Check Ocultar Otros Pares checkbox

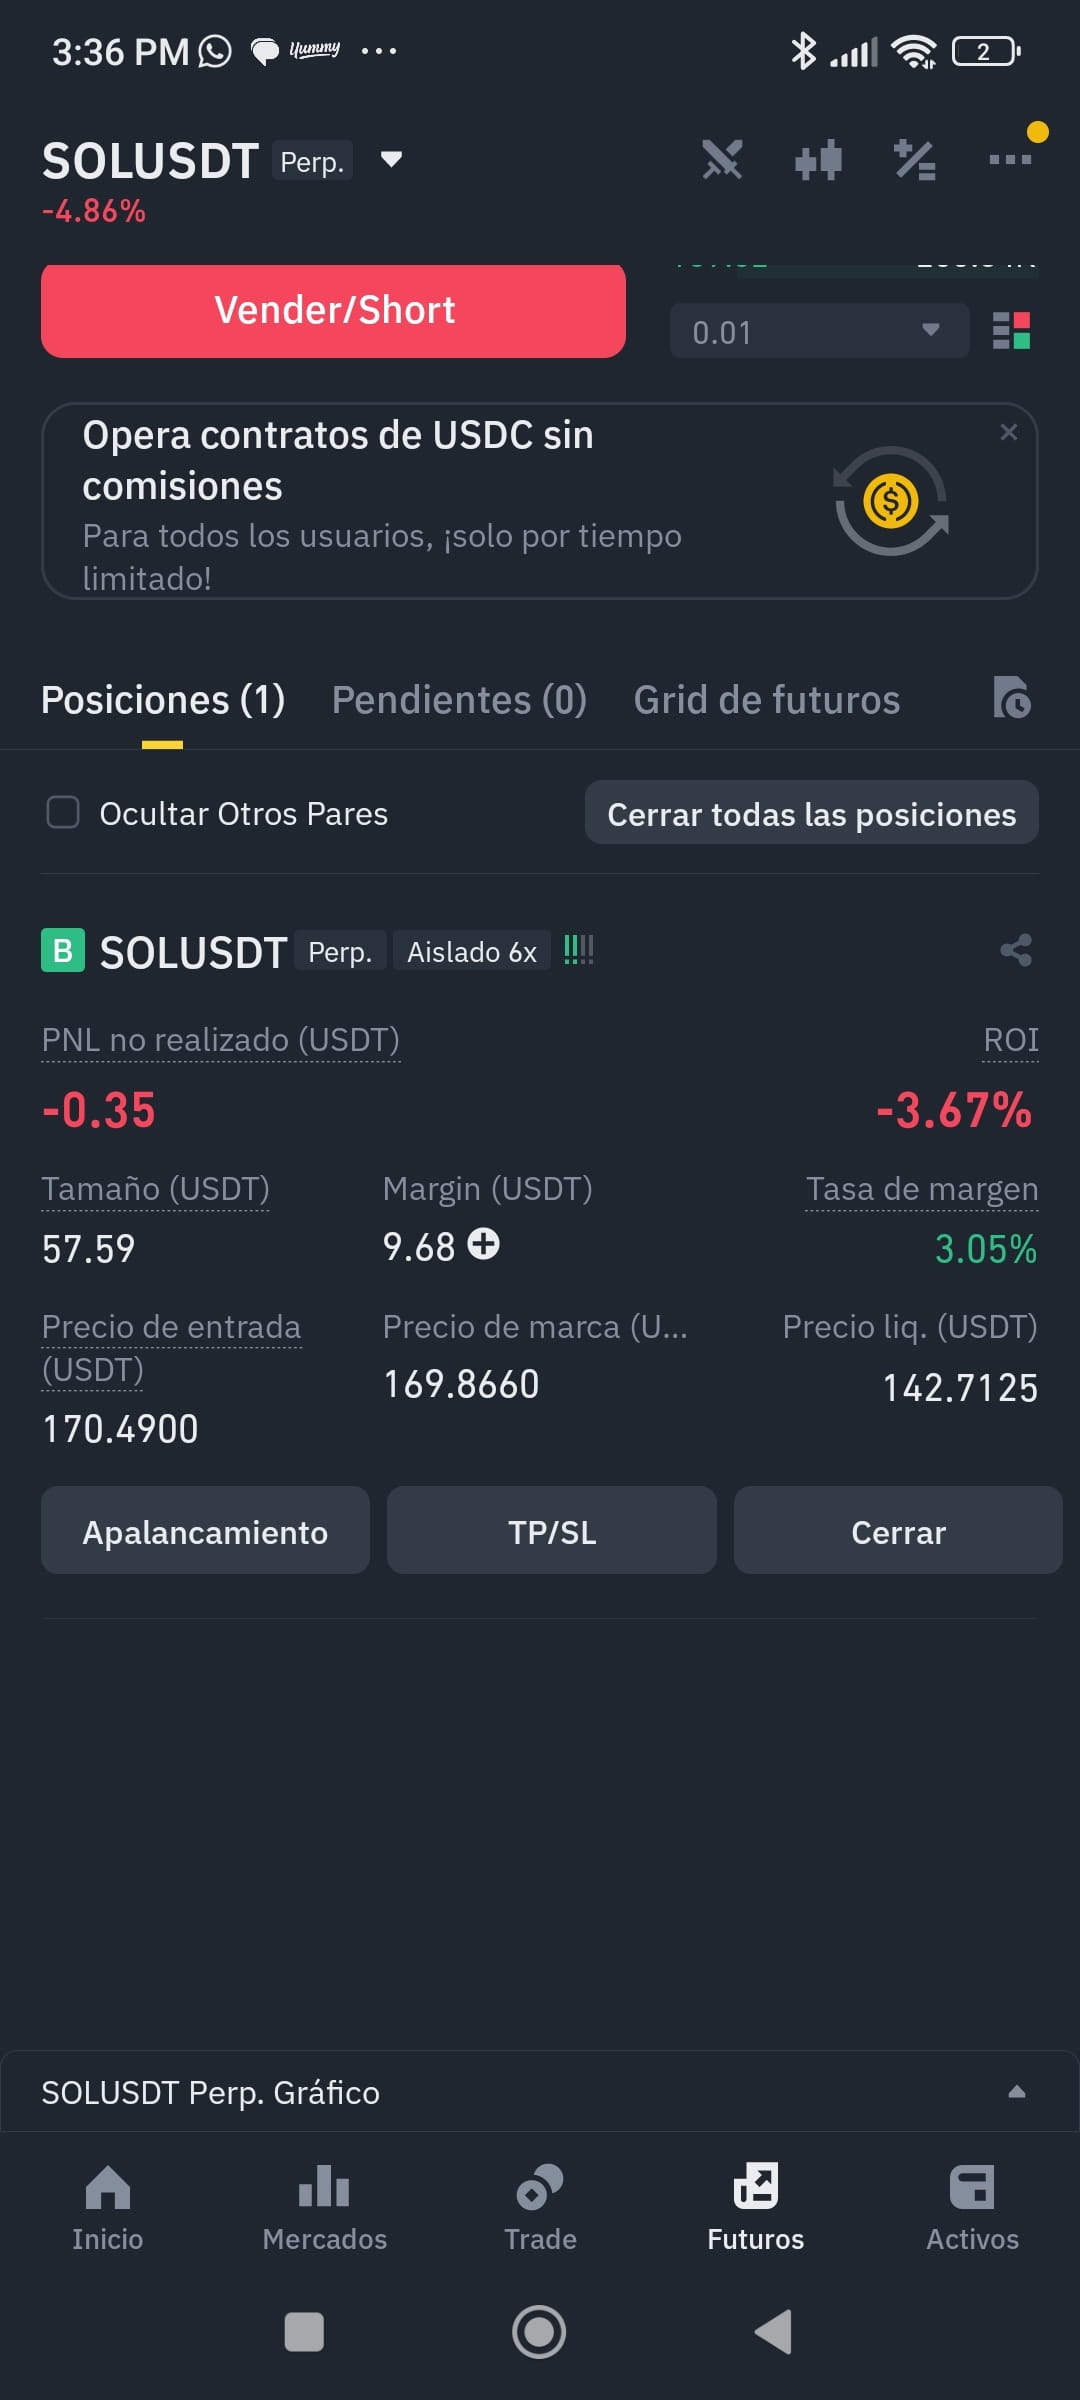point(63,812)
